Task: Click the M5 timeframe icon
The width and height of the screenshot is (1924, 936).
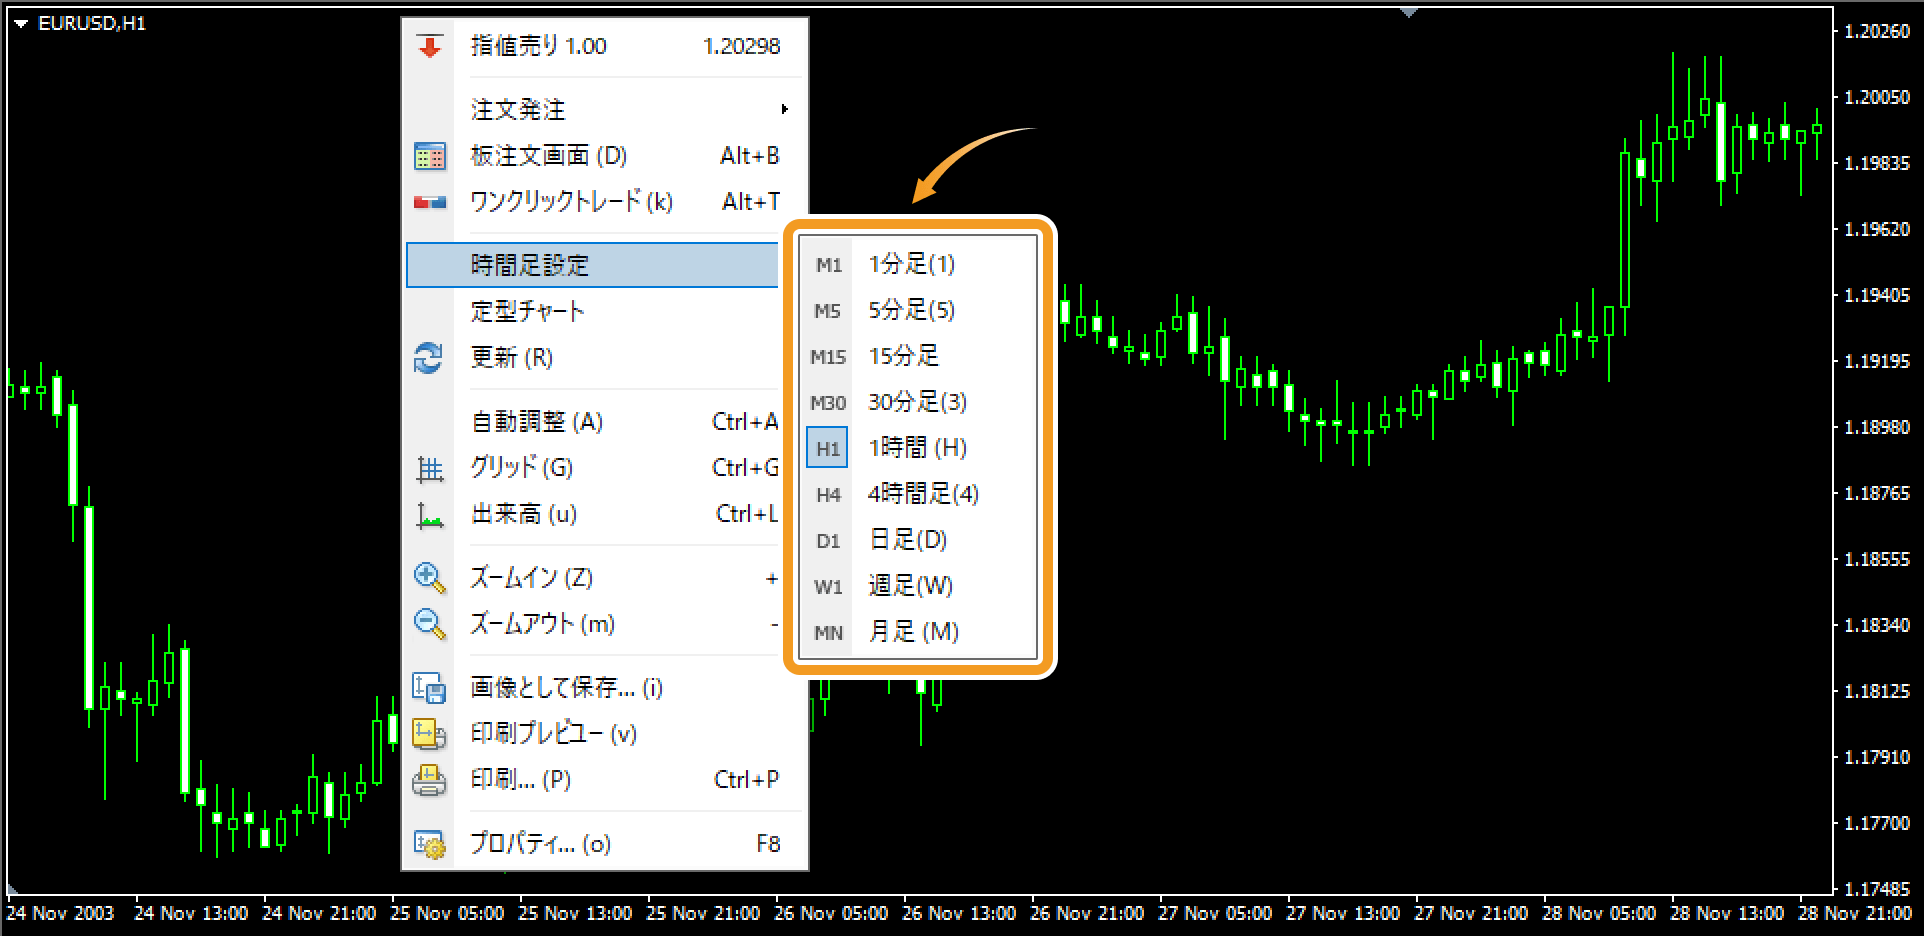Action: (x=828, y=311)
